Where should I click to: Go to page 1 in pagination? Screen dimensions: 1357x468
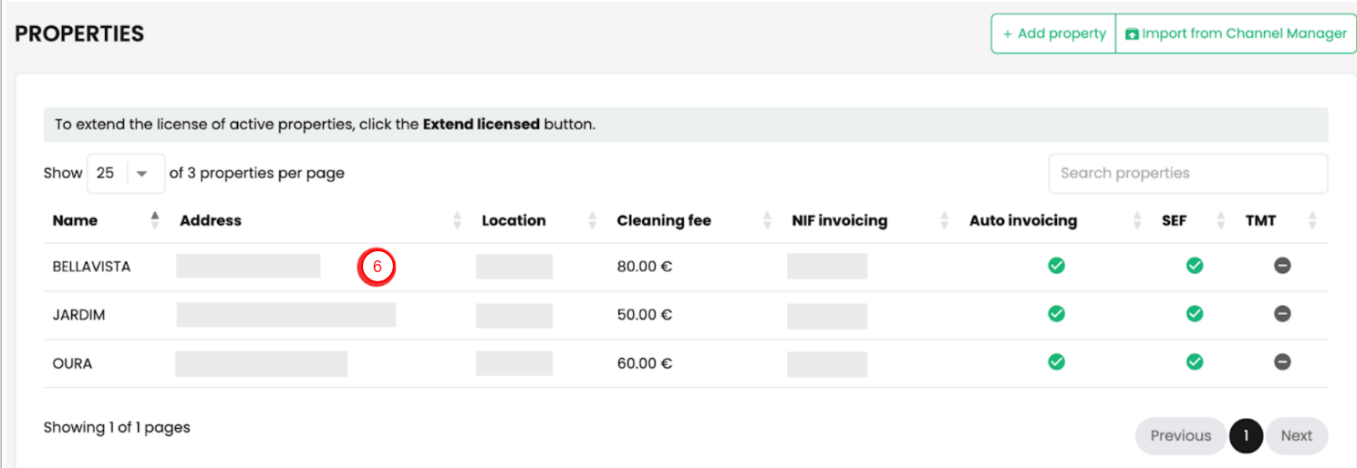pos(1246,436)
